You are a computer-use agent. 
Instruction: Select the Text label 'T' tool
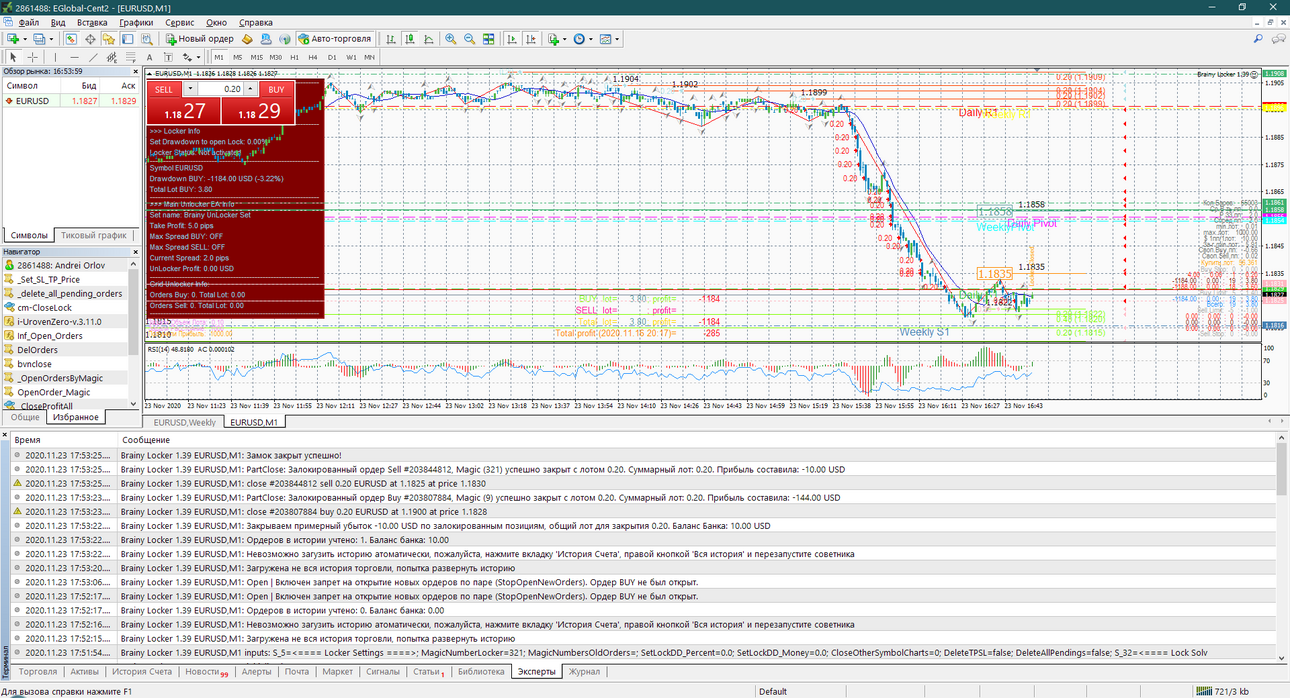(x=168, y=57)
